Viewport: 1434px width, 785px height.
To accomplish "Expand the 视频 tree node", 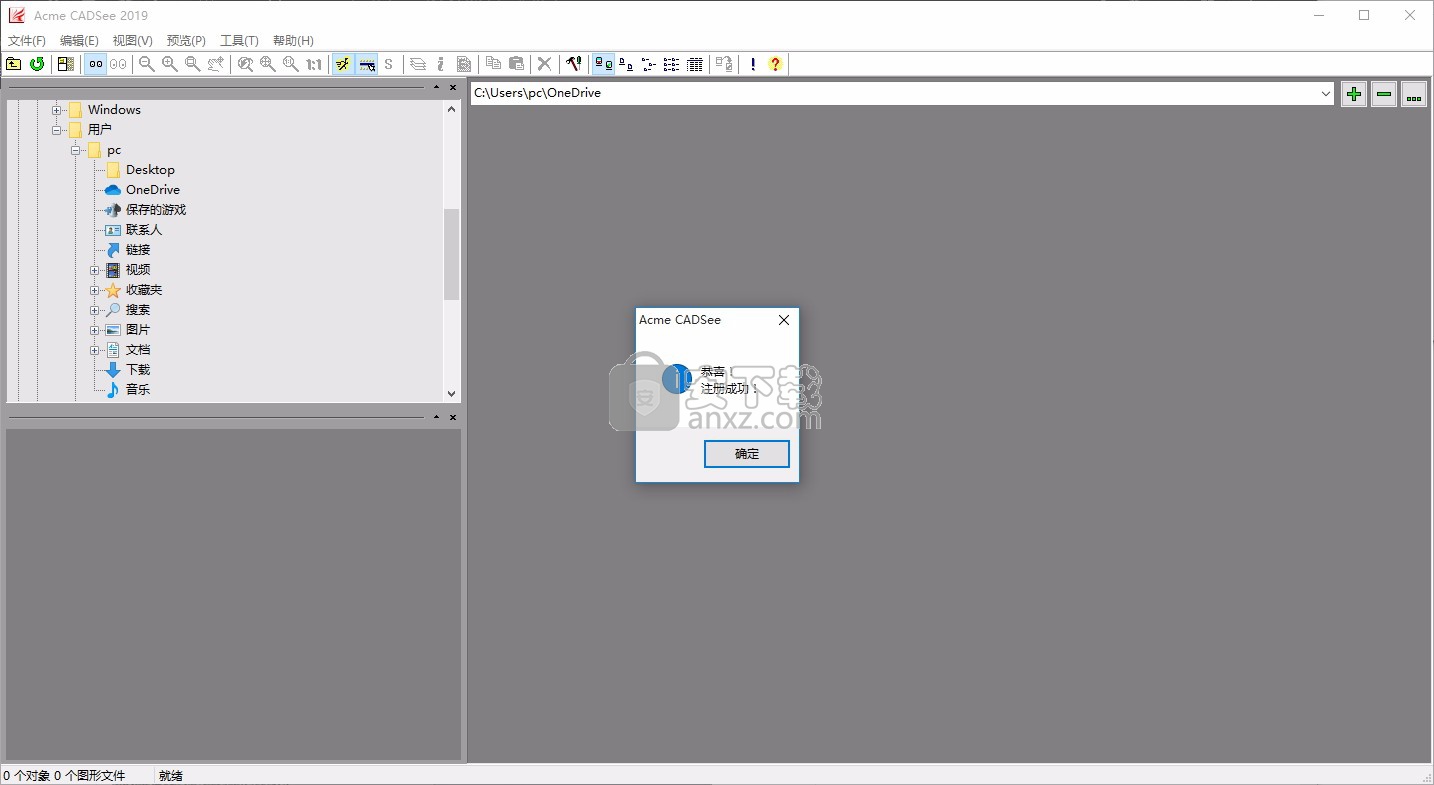I will tap(95, 270).
